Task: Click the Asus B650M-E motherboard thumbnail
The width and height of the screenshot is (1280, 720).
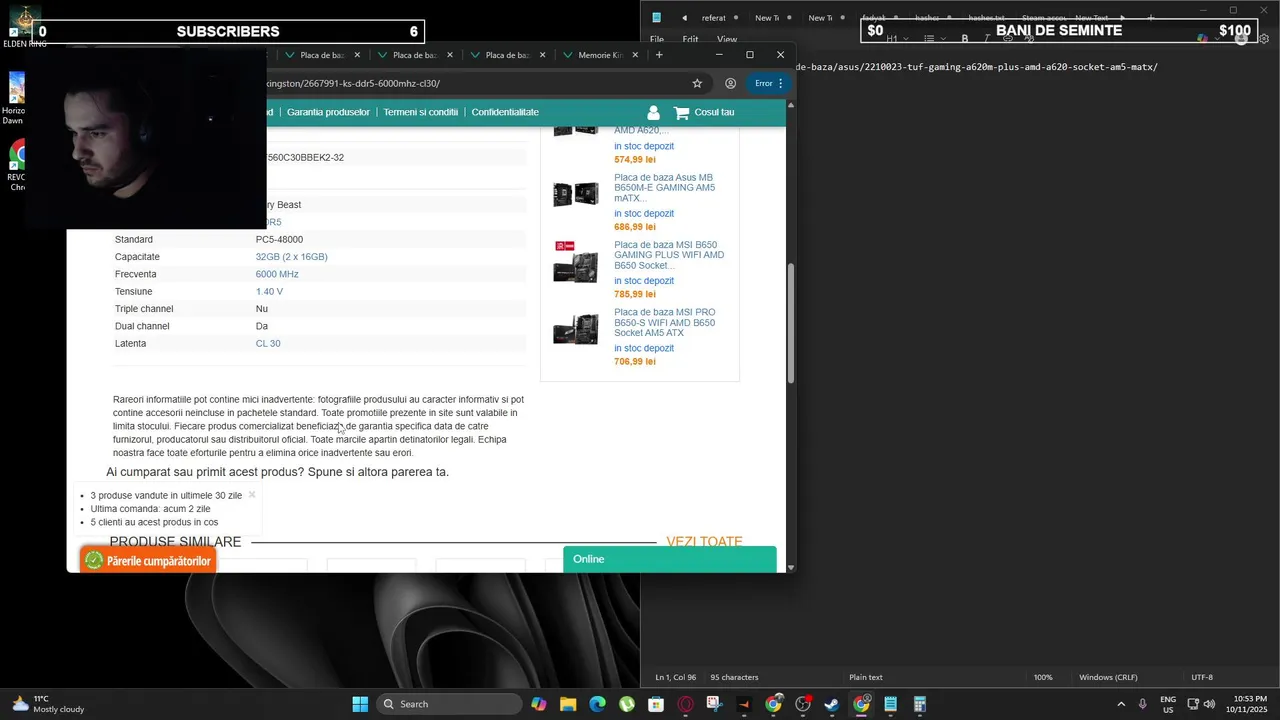Action: coord(576,194)
